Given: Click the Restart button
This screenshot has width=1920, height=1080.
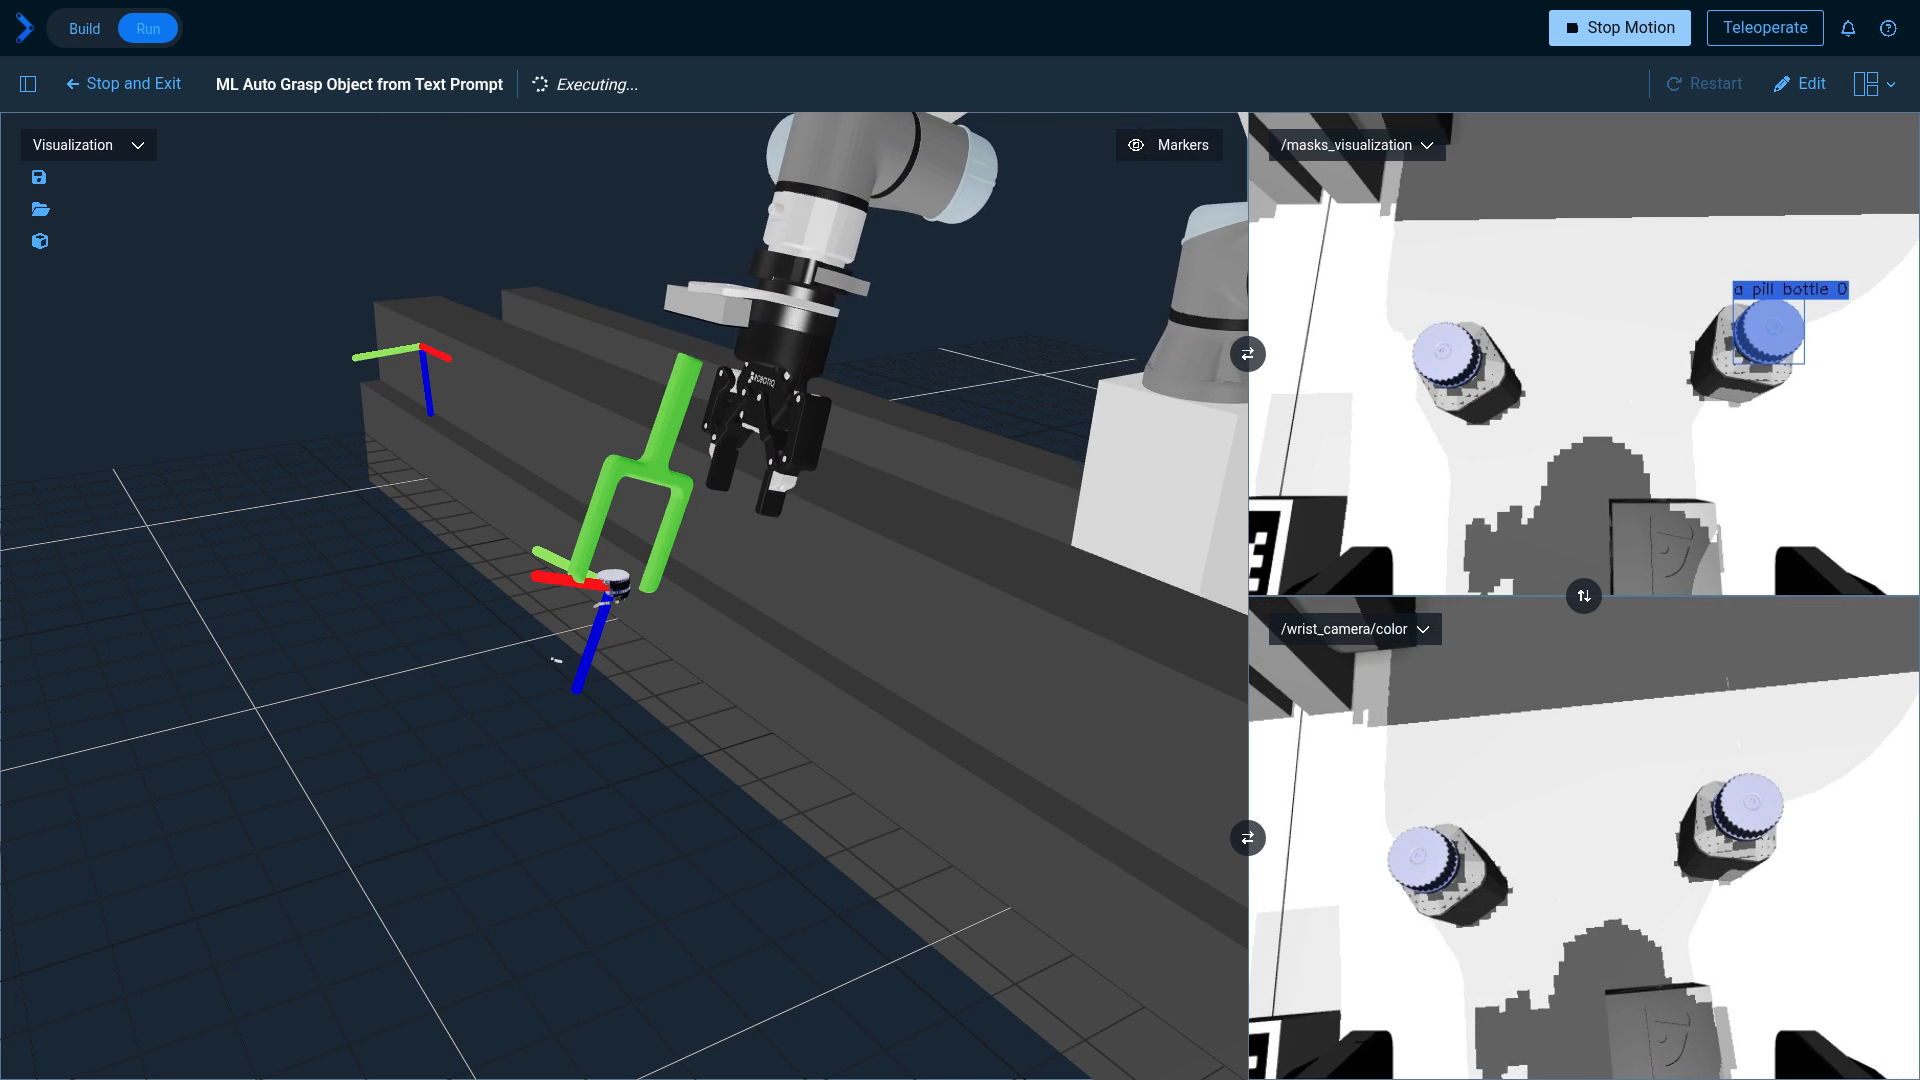Looking at the screenshot, I should click(x=1704, y=84).
